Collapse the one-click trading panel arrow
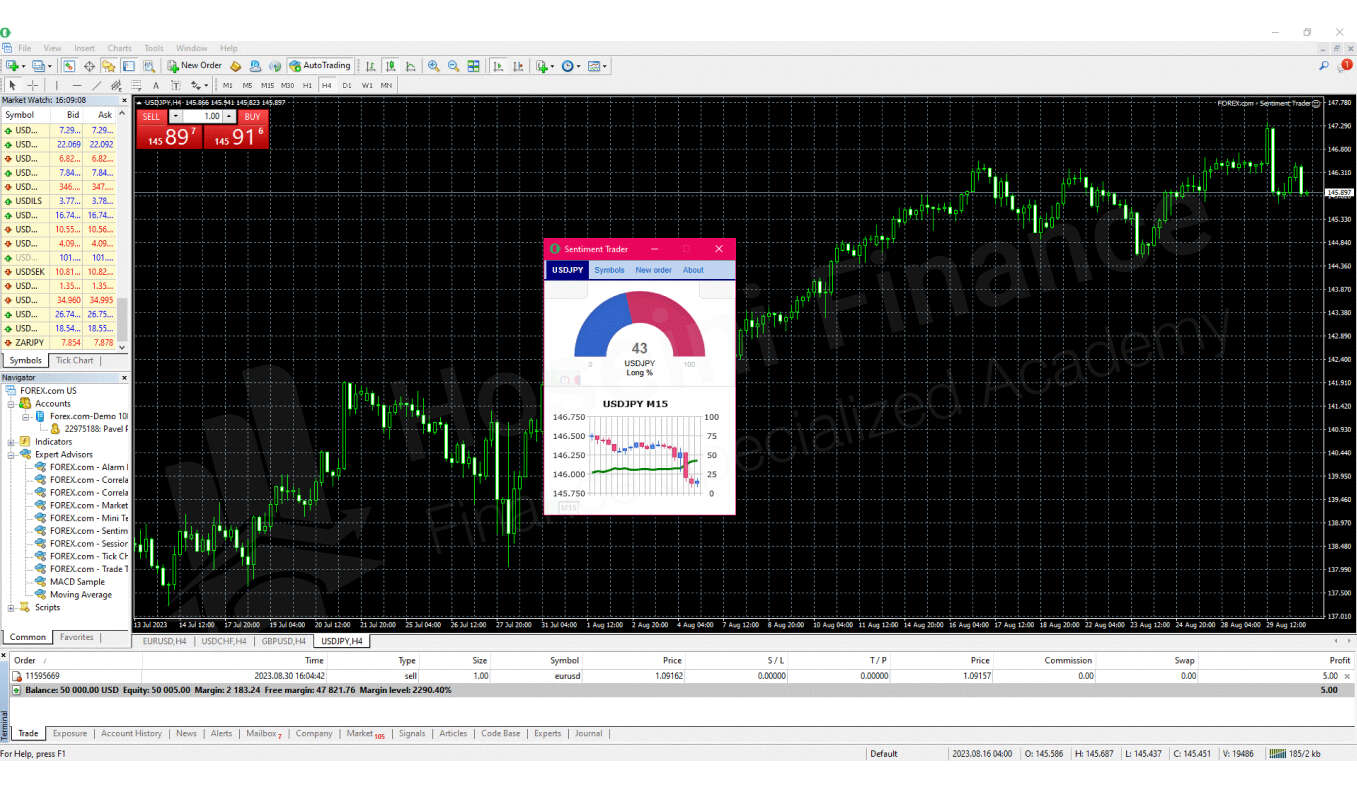The height and width of the screenshot is (785, 1357). coord(139,102)
